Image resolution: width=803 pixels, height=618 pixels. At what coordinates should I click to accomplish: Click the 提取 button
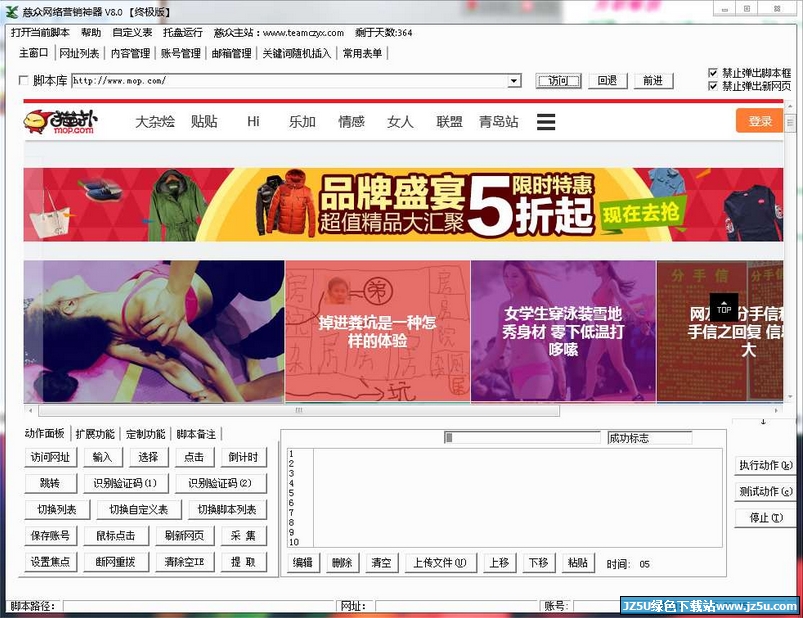(x=243, y=562)
